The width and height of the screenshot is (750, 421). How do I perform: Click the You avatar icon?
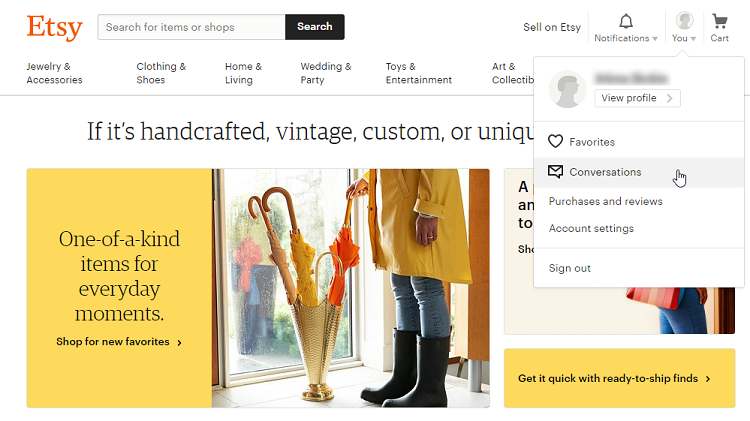pyautogui.click(x=684, y=20)
